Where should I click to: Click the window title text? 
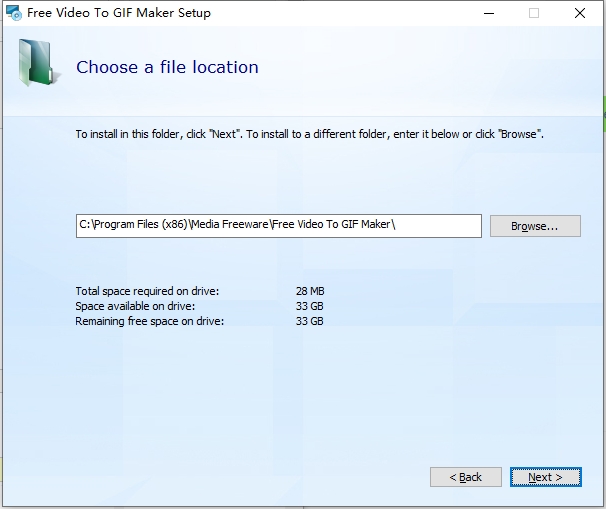point(119,14)
